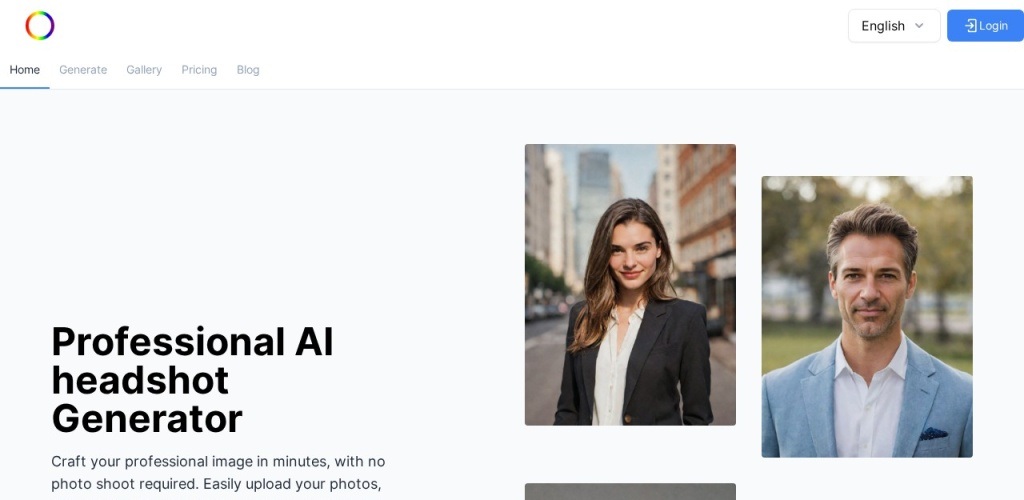1024x500 pixels.
Task: Click the 'Professional AI' headline line
Action: point(193,341)
